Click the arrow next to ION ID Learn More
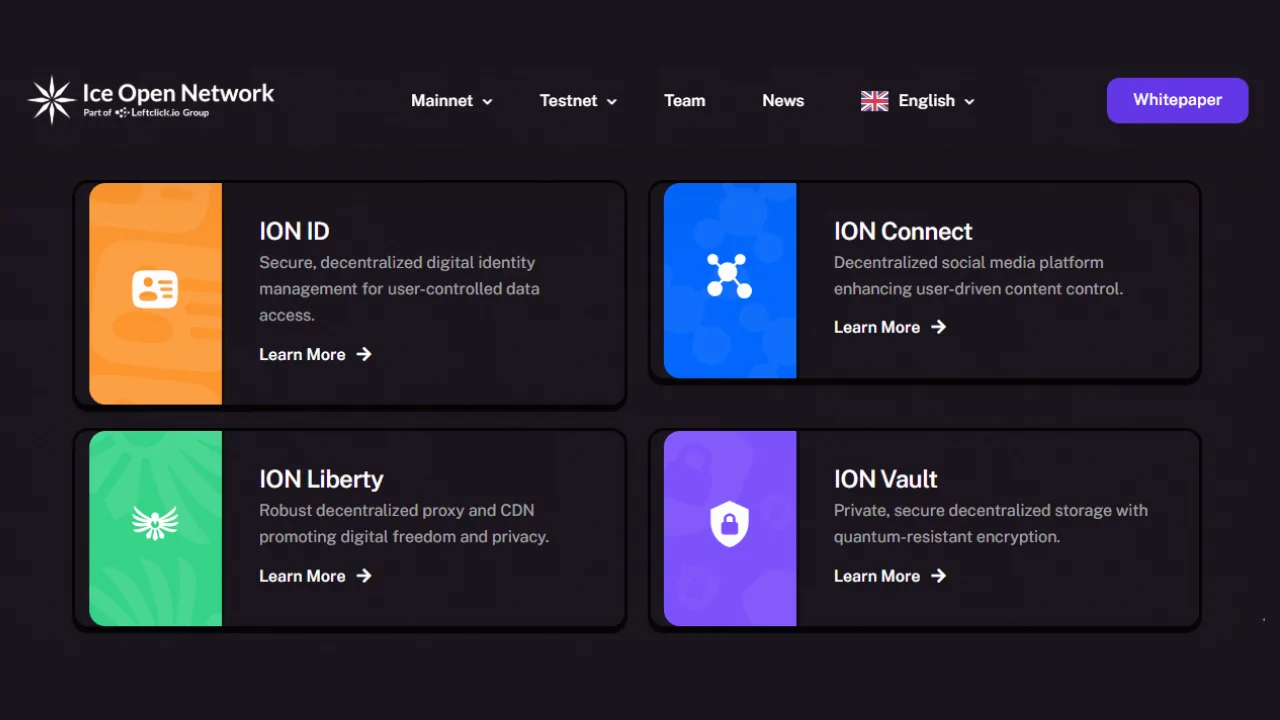Image resolution: width=1280 pixels, height=720 pixels. (x=364, y=354)
